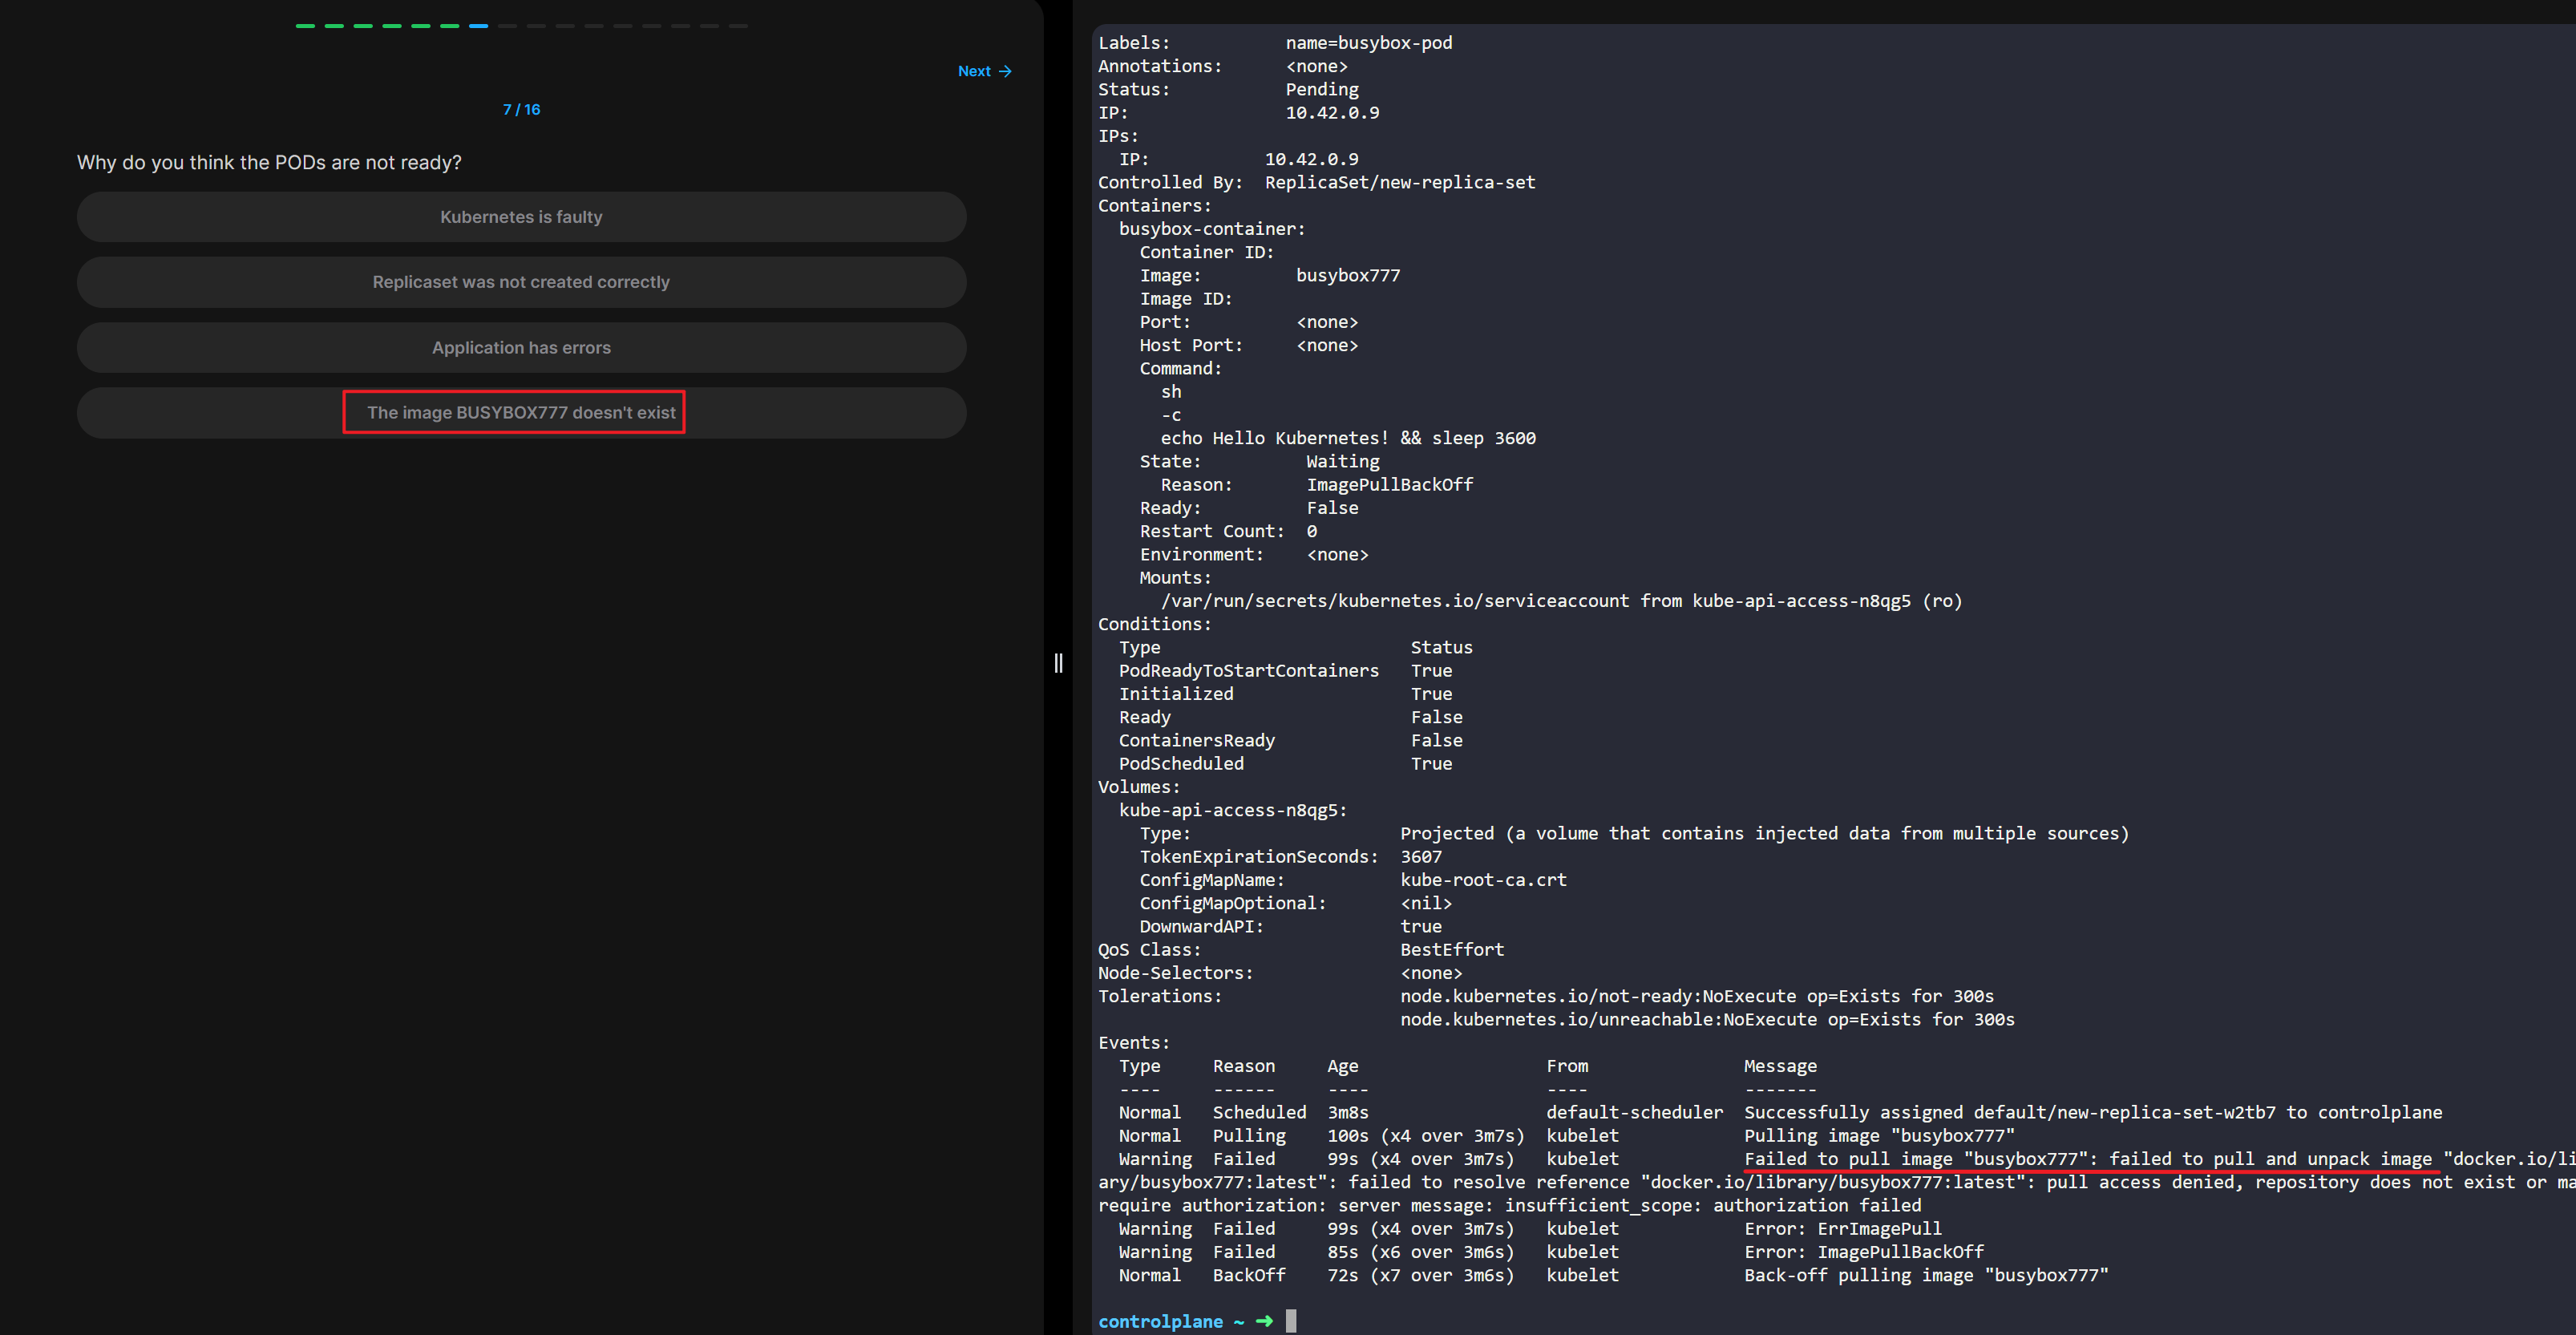Select answer 'Kubernetes is faulty'

click(521, 217)
